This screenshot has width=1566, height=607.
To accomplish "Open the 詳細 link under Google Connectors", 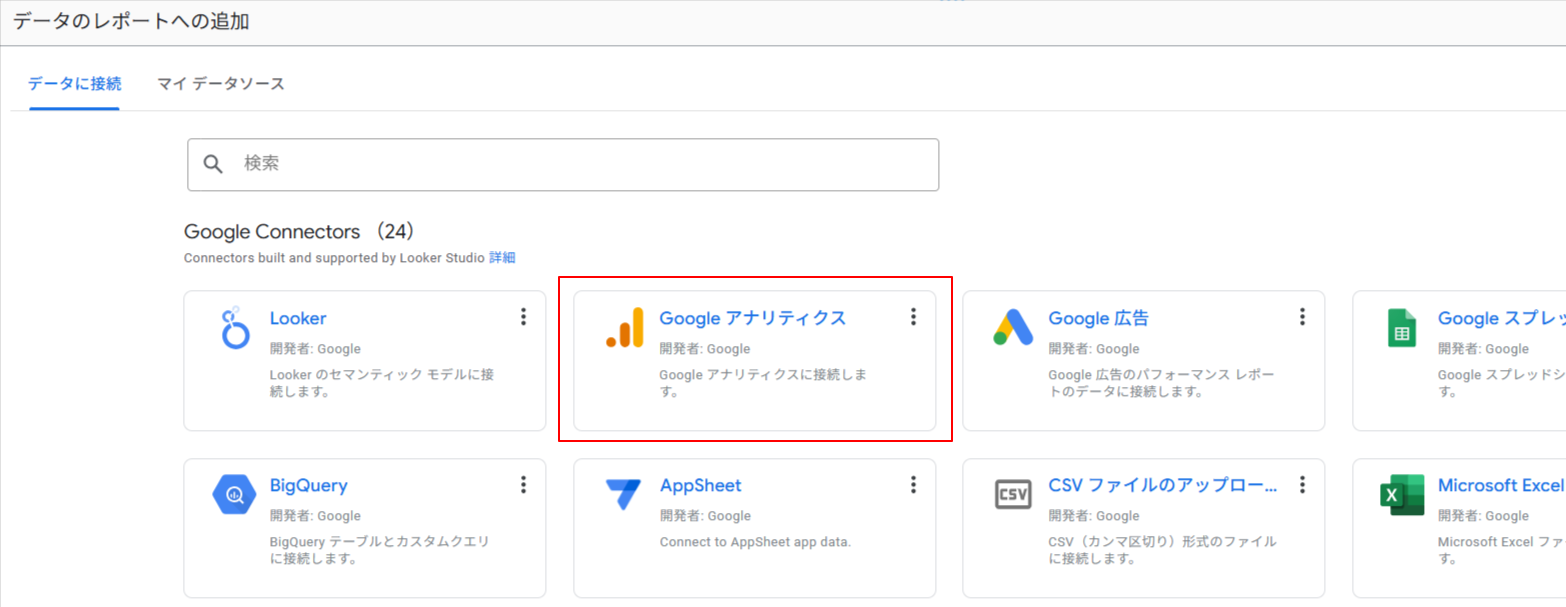I will coord(502,257).
